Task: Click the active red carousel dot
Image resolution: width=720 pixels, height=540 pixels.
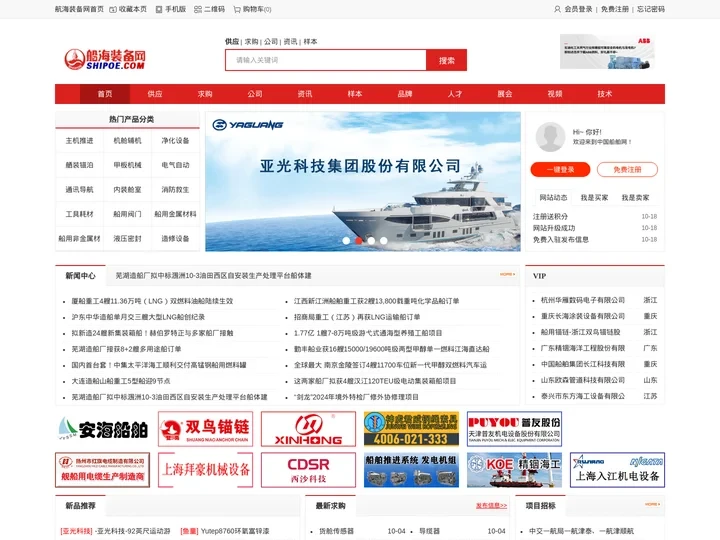Action: pyautogui.click(x=359, y=240)
